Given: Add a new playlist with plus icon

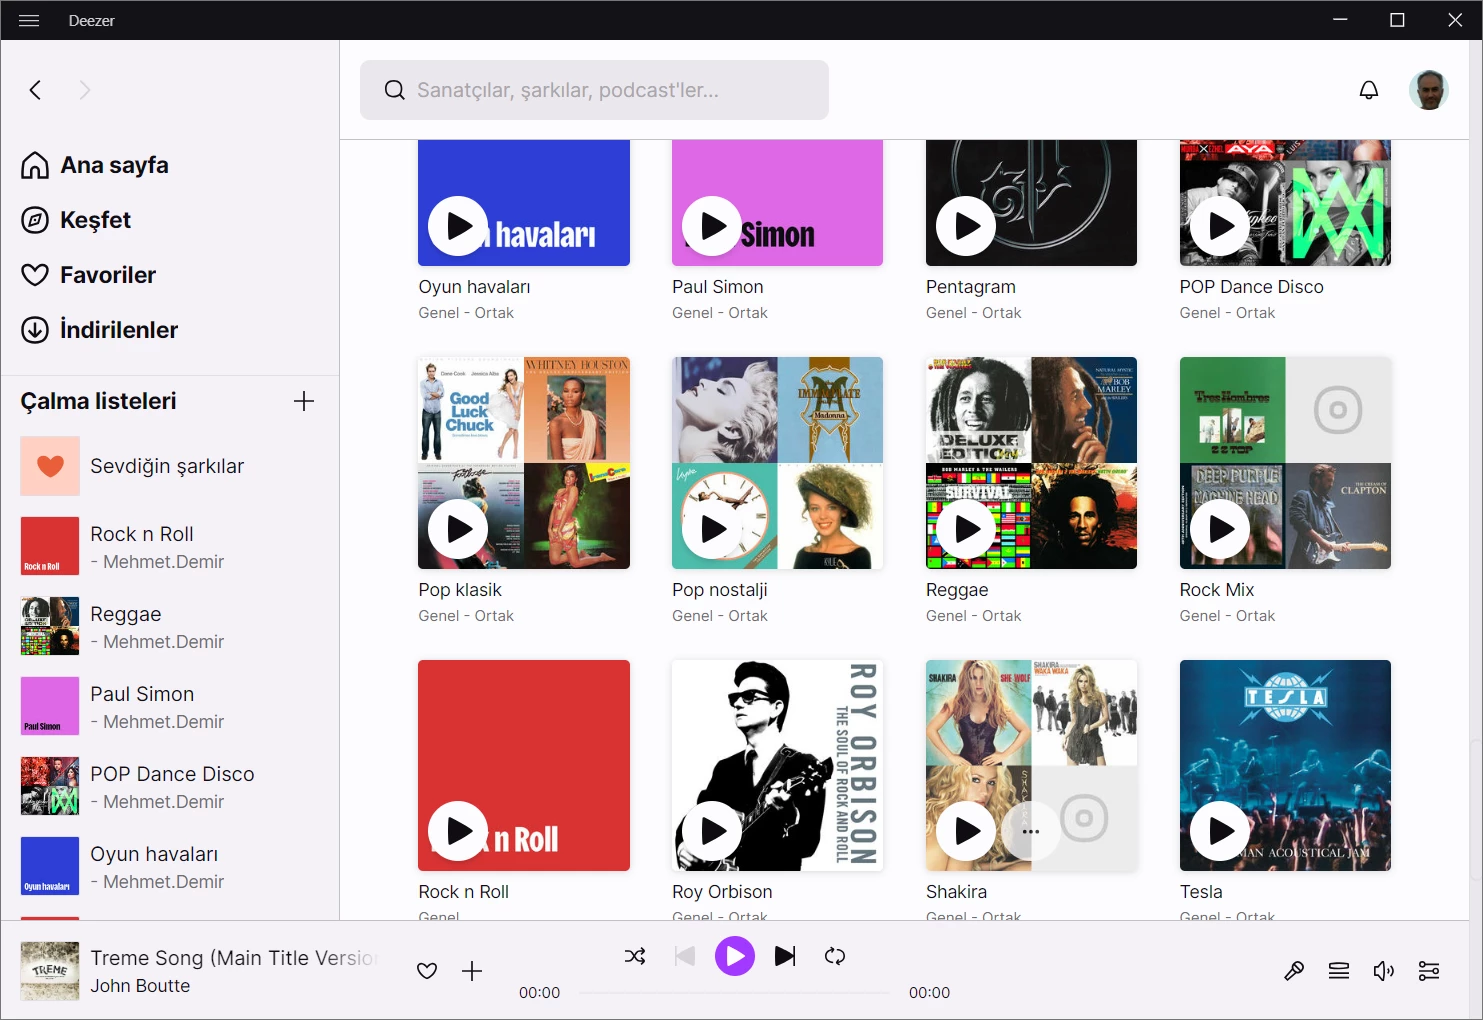Looking at the screenshot, I should tap(304, 401).
